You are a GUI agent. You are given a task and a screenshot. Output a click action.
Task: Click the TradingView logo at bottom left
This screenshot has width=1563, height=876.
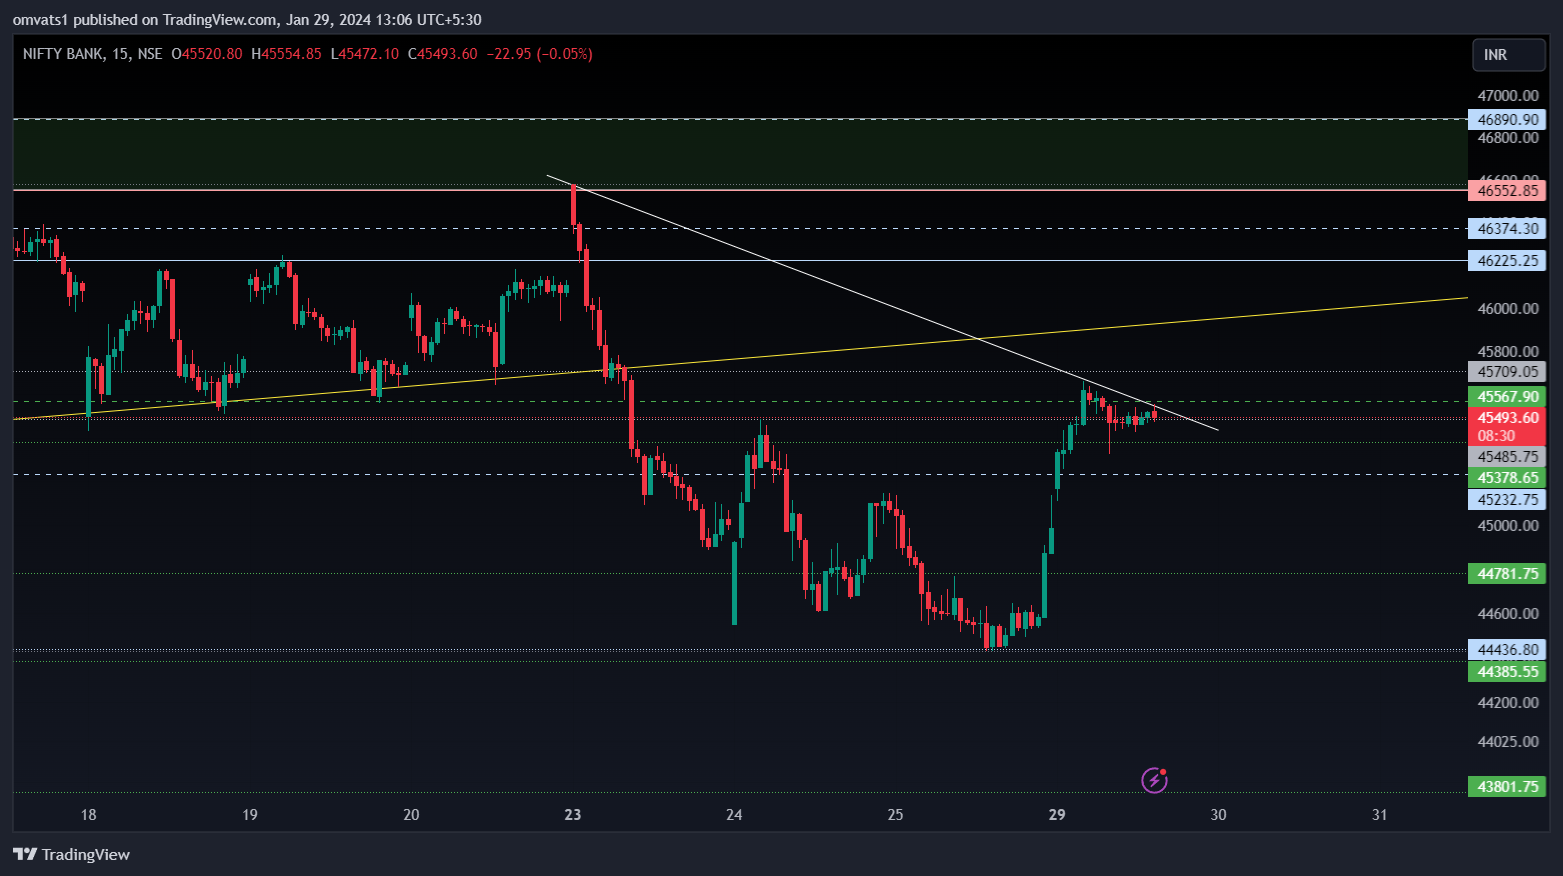point(71,854)
